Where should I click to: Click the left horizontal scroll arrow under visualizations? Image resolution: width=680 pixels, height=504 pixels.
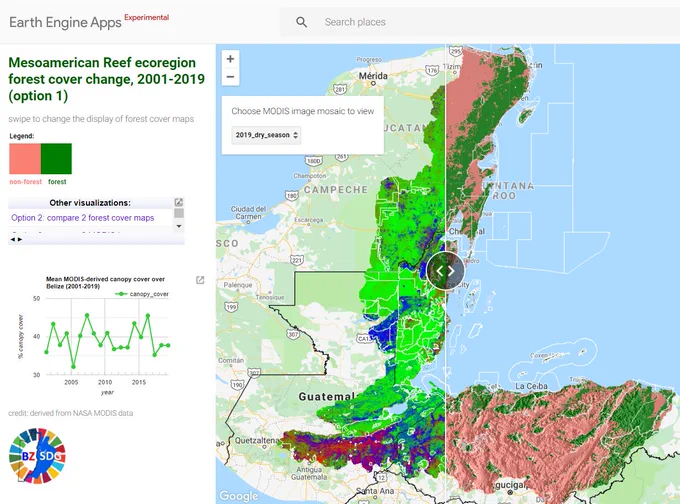pyautogui.click(x=13, y=239)
